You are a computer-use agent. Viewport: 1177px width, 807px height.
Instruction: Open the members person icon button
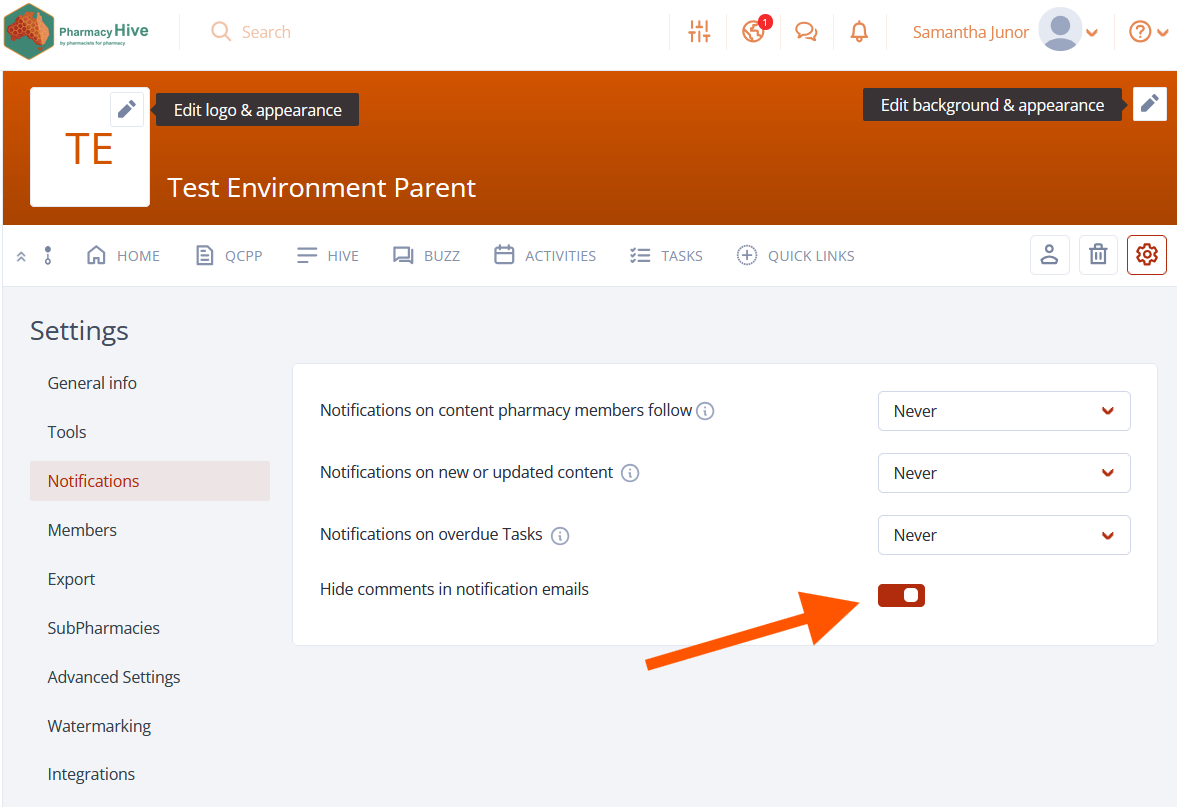[x=1049, y=255]
